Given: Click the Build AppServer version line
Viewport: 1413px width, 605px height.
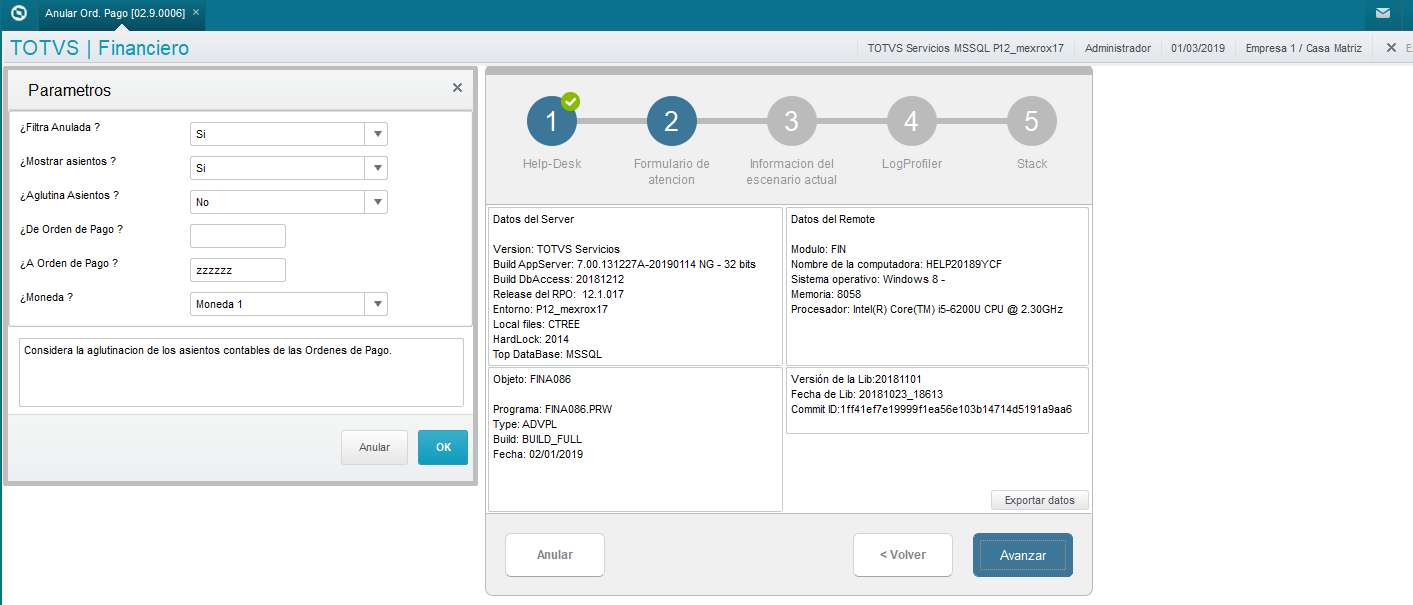Looking at the screenshot, I should coord(625,264).
